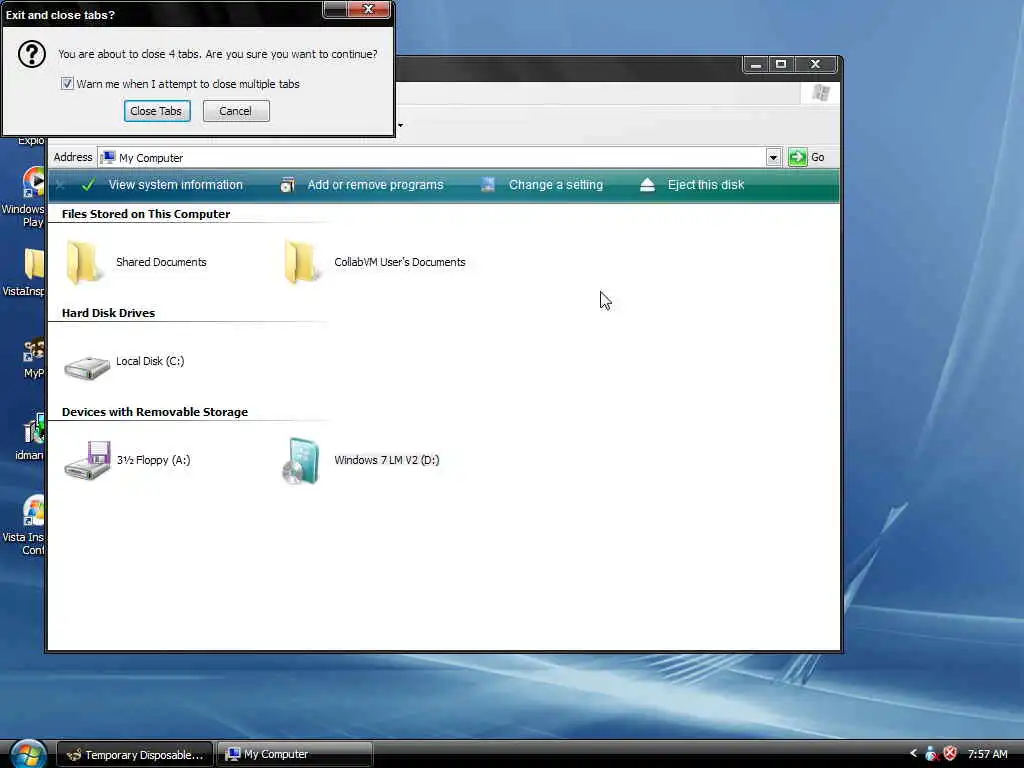Open the MyP desktop shortcut icon

pos(33,351)
